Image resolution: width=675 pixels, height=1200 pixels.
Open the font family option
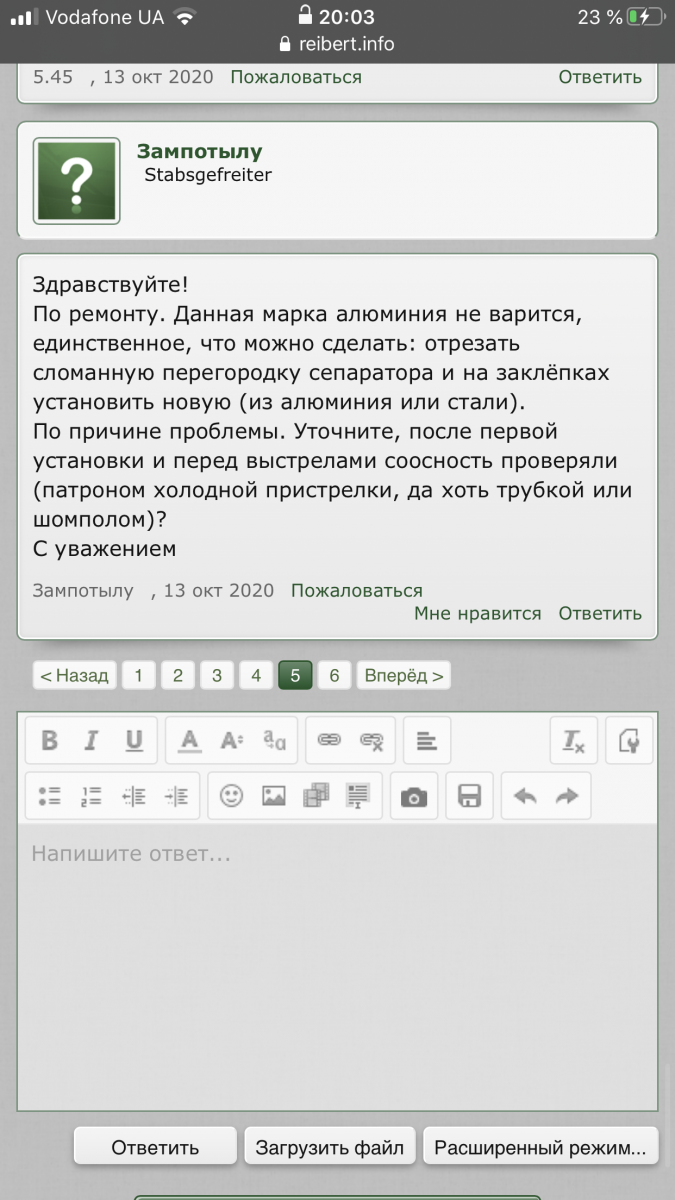coord(274,741)
